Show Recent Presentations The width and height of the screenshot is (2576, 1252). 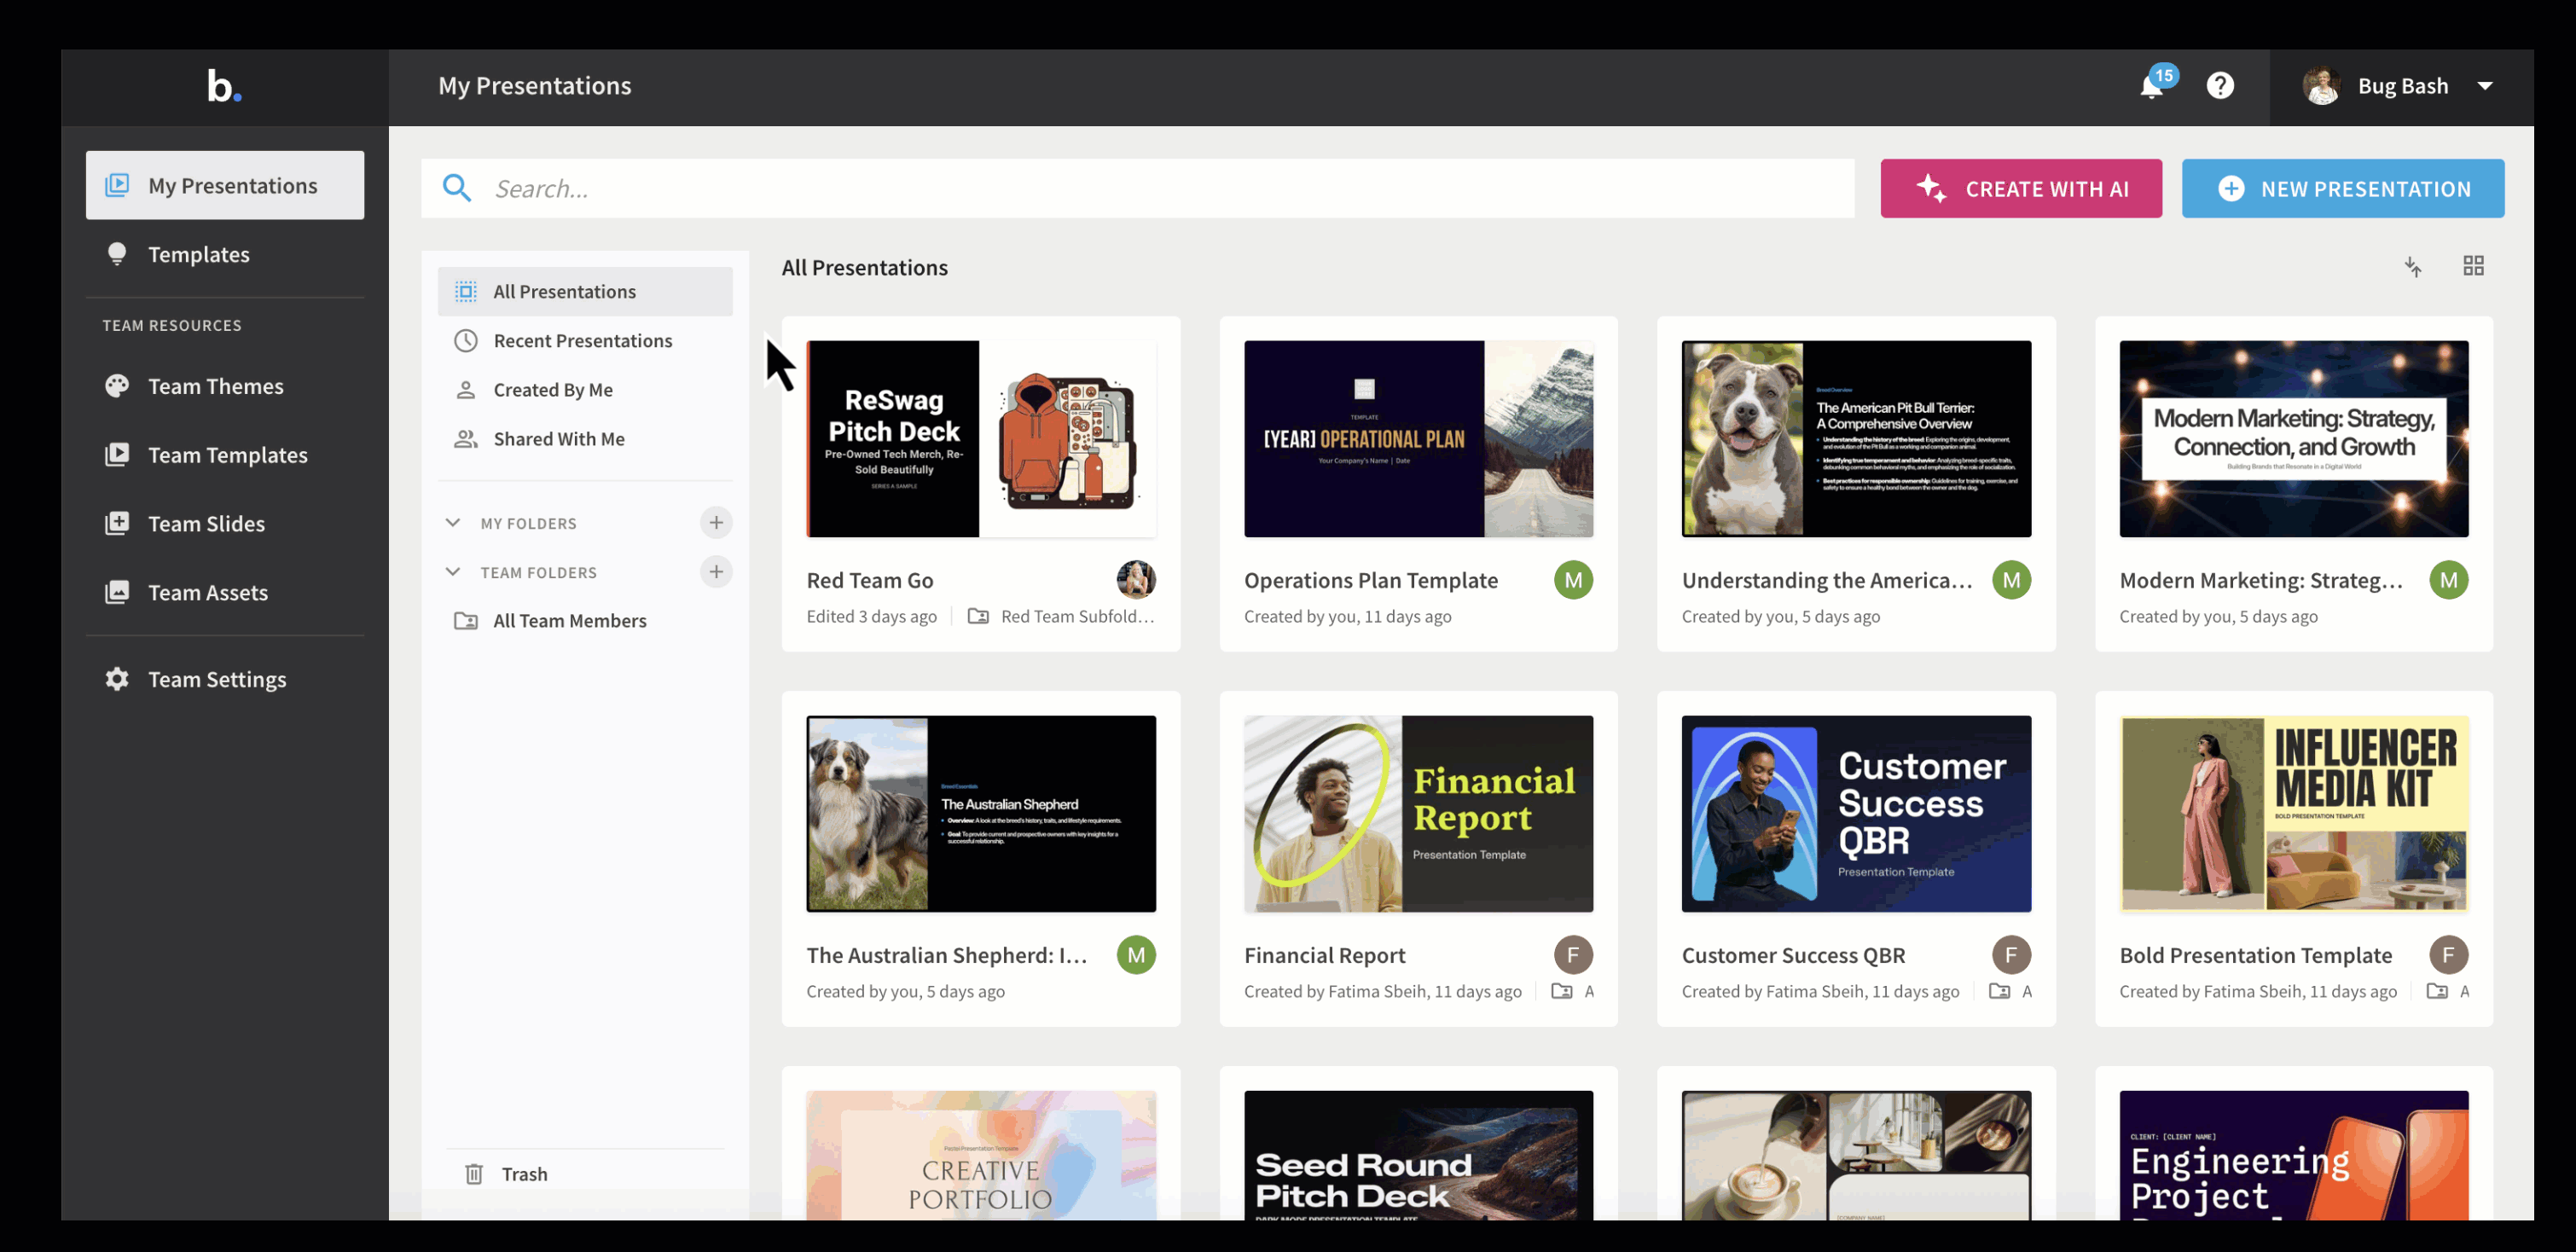click(585, 341)
